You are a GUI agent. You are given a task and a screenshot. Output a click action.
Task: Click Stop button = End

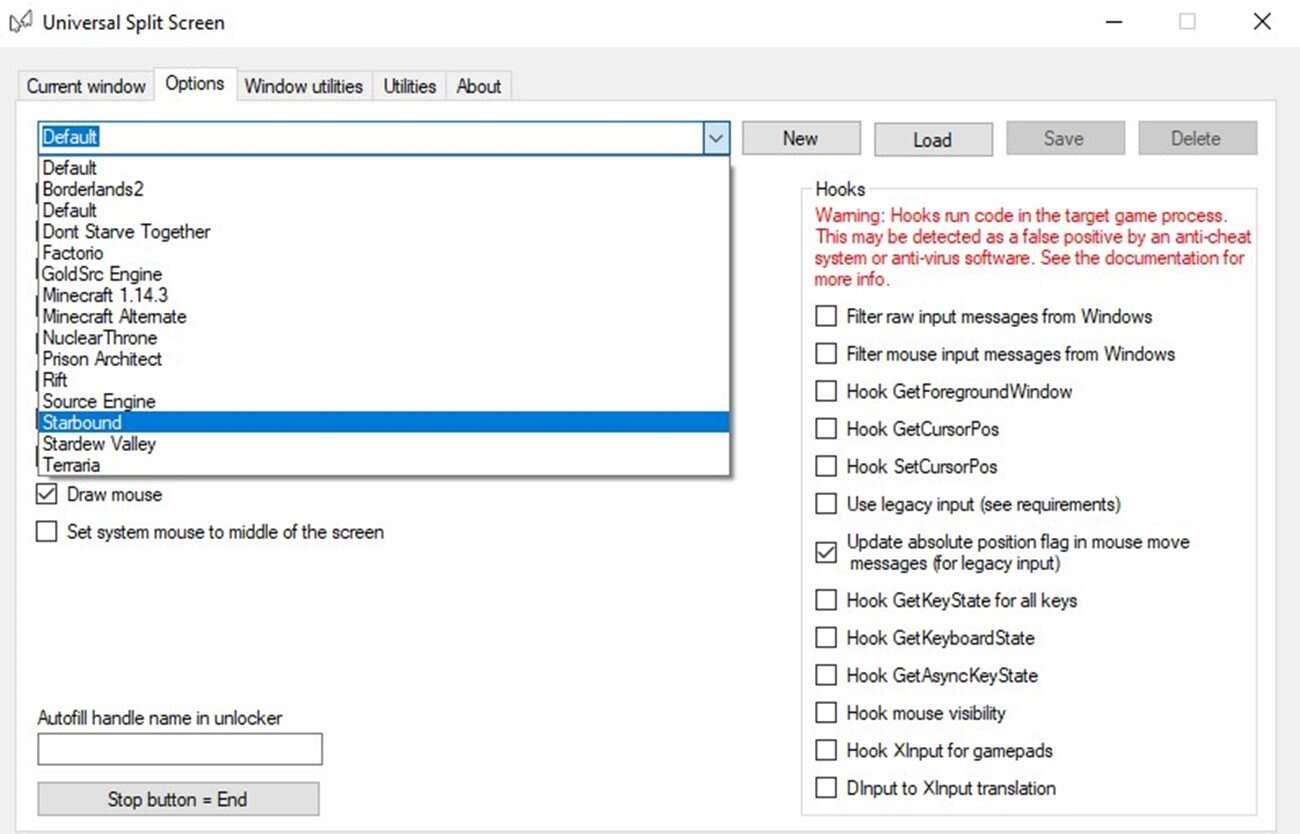[x=178, y=799]
